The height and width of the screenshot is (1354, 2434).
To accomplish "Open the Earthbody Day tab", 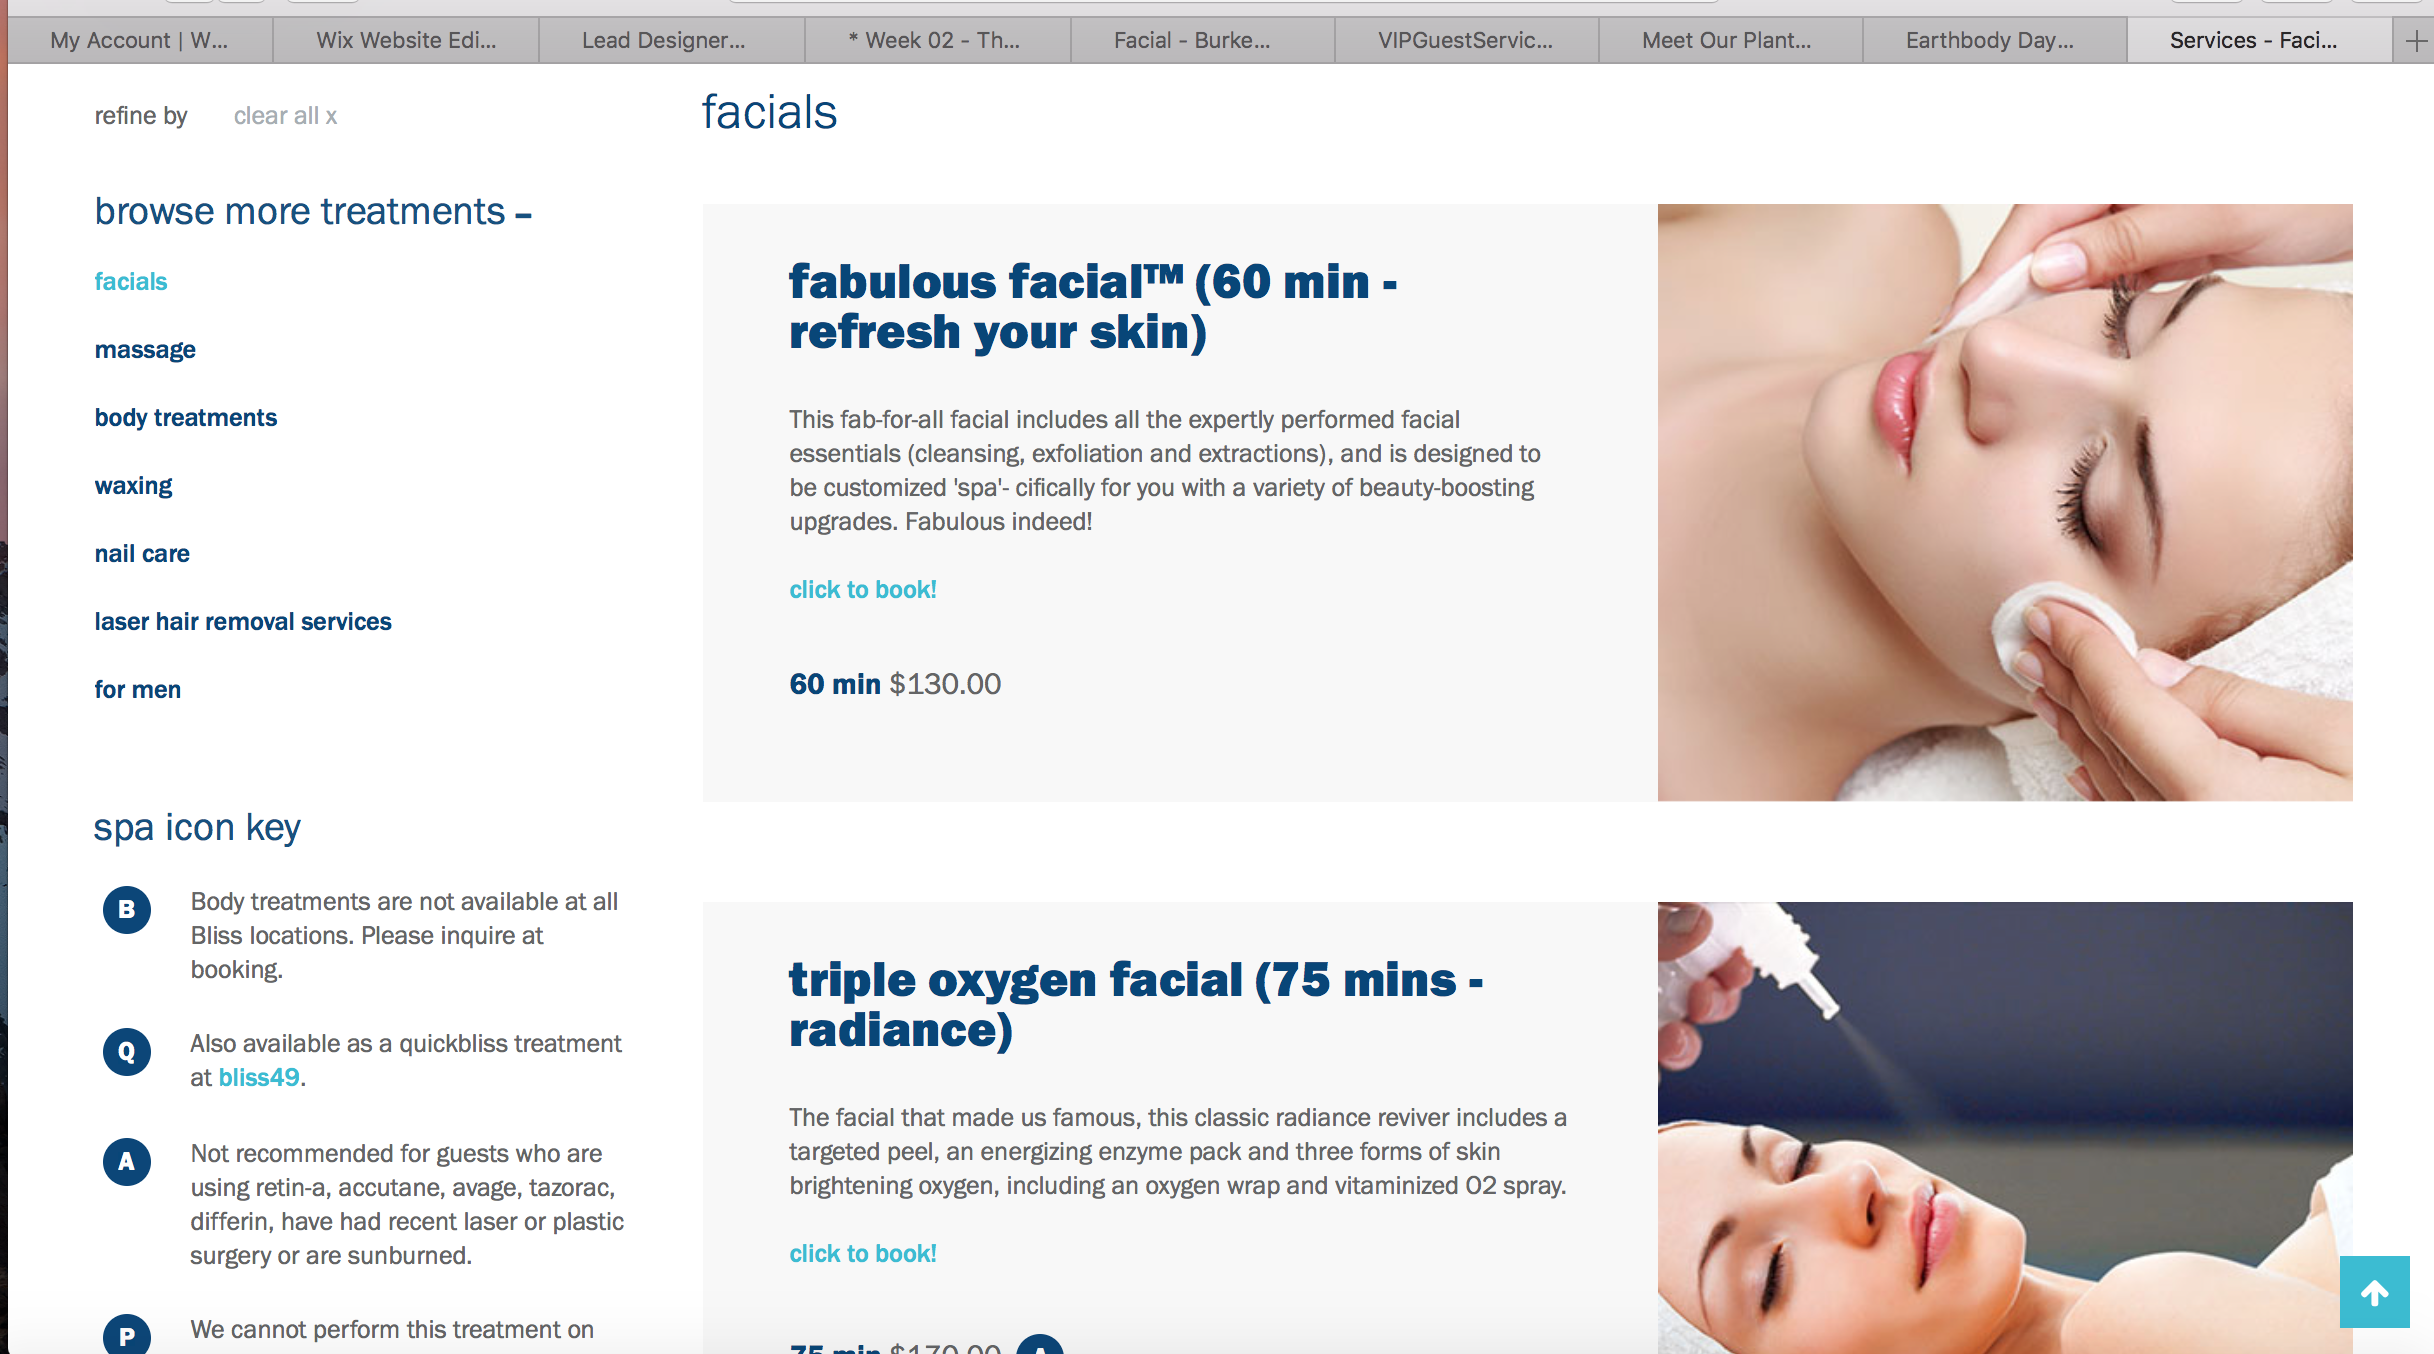I will 1994,41.
